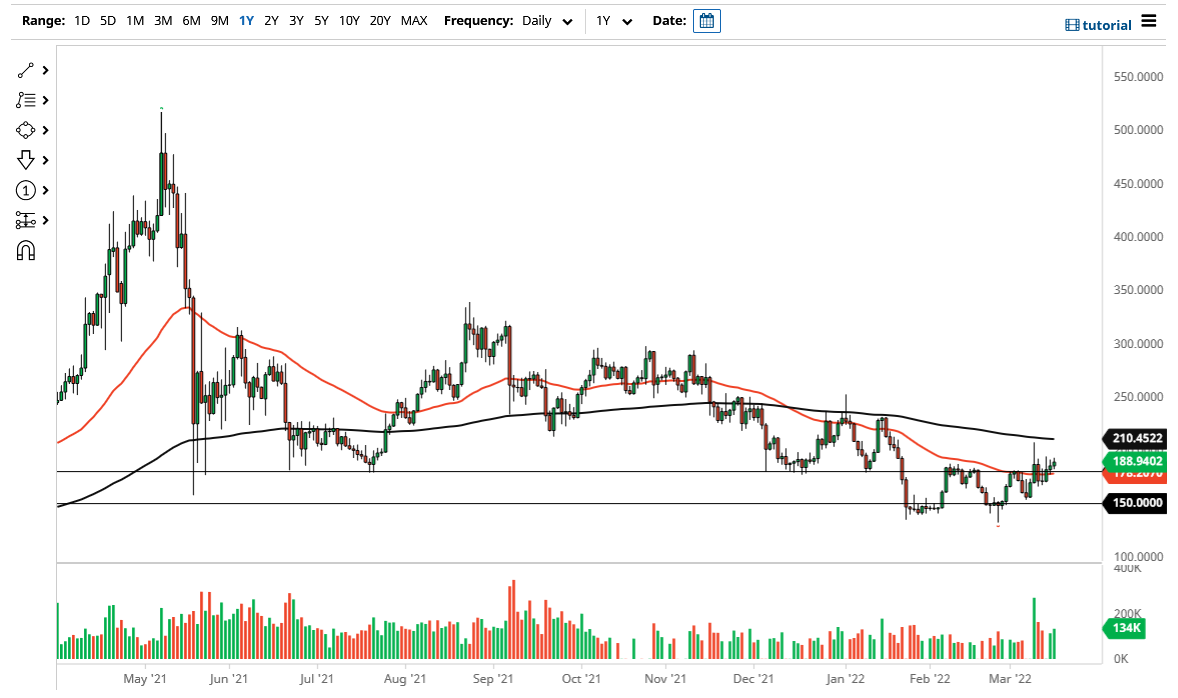Open the 1Y period dropdown

[614, 20]
